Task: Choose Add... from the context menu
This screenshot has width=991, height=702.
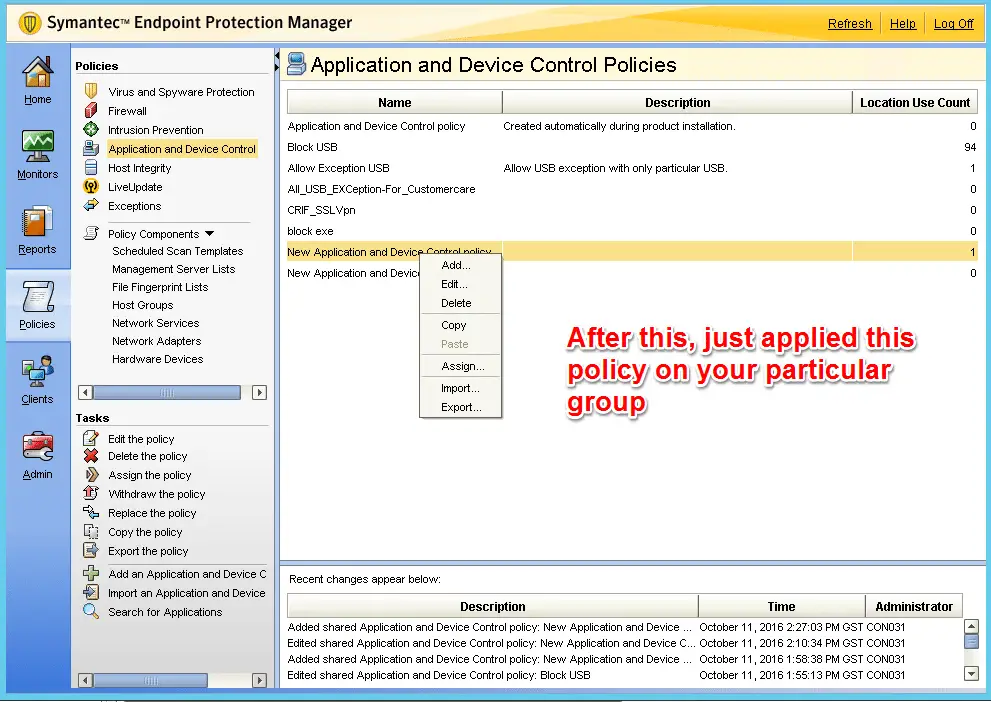Action: [x=460, y=265]
